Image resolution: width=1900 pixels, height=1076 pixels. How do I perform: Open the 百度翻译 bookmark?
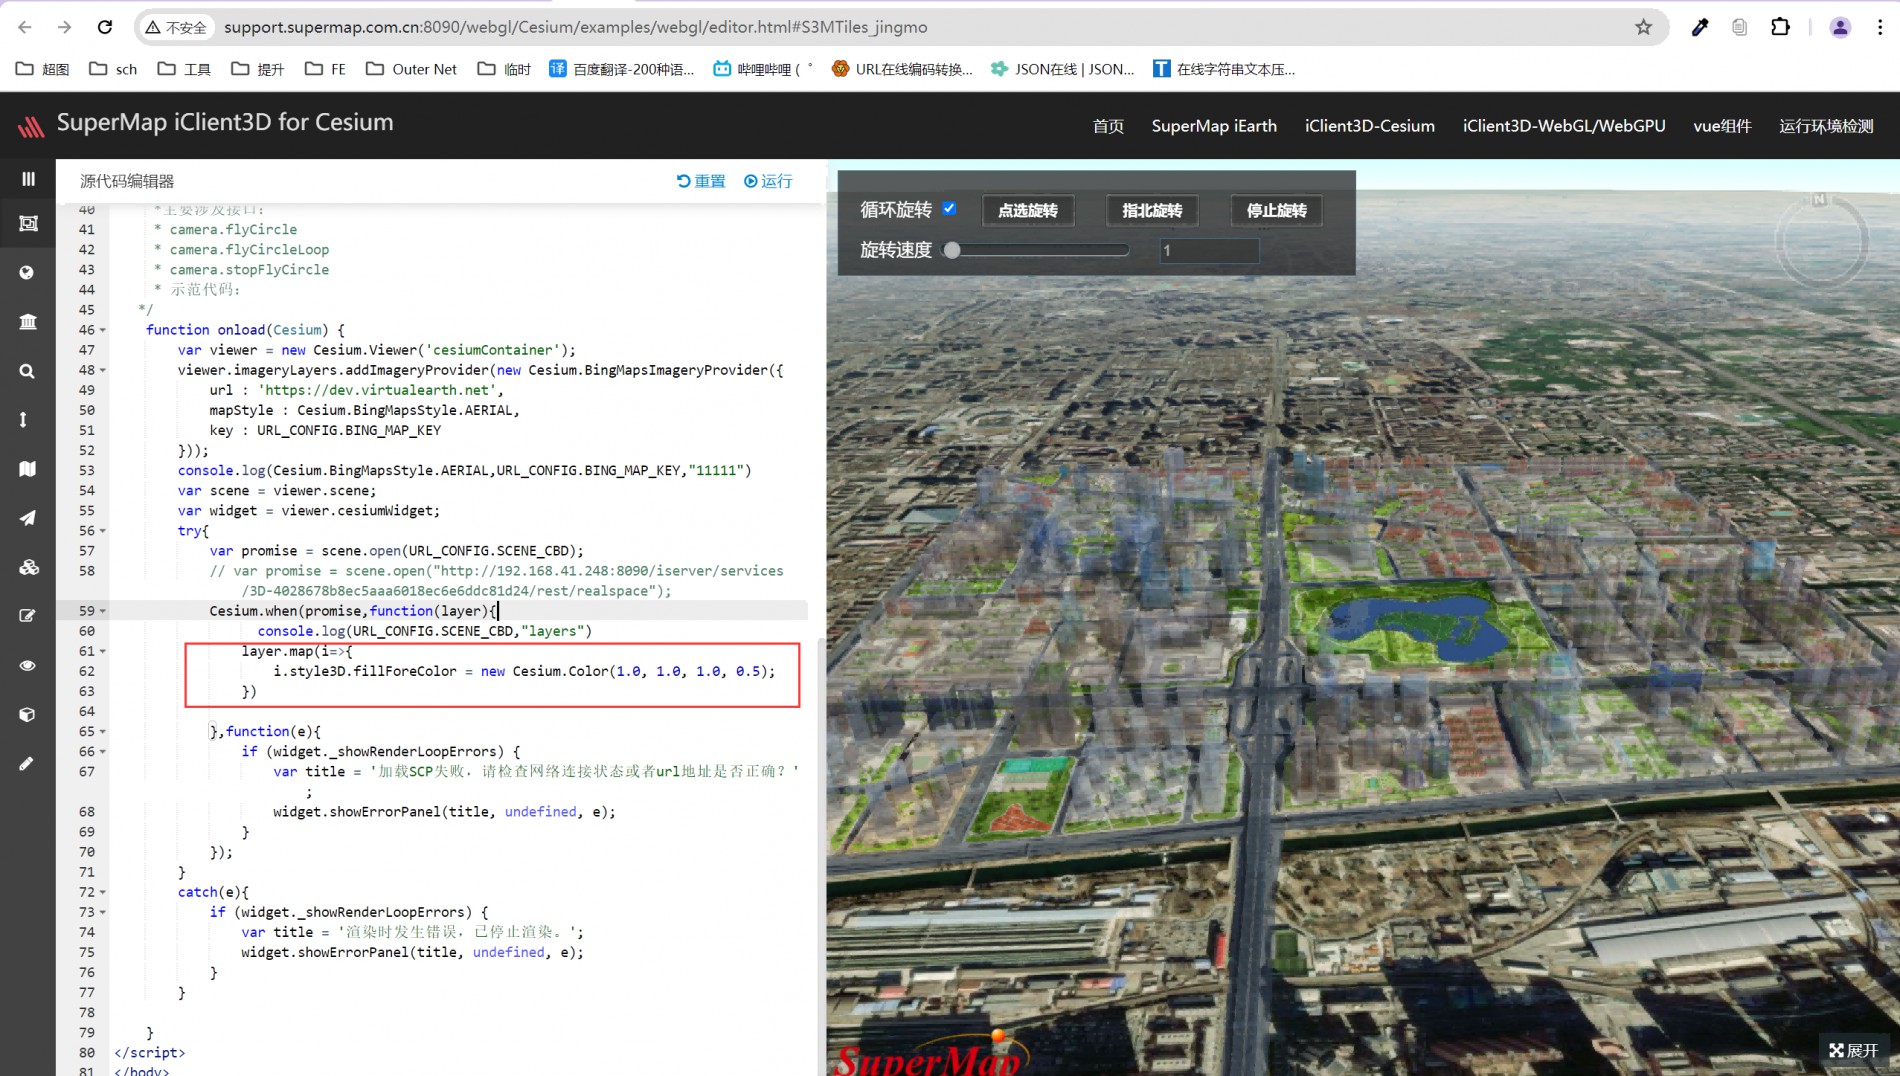coord(621,69)
